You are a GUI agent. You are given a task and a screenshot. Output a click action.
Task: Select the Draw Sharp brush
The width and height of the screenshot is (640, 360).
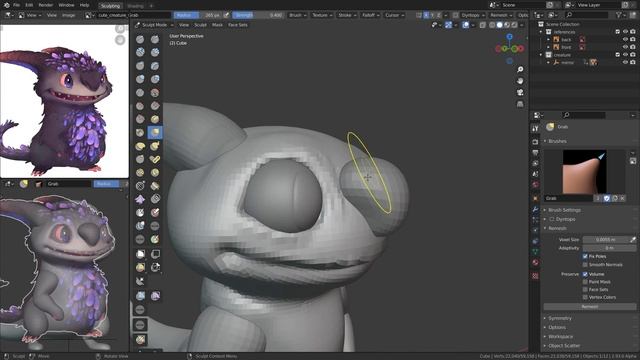click(x=155, y=39)
